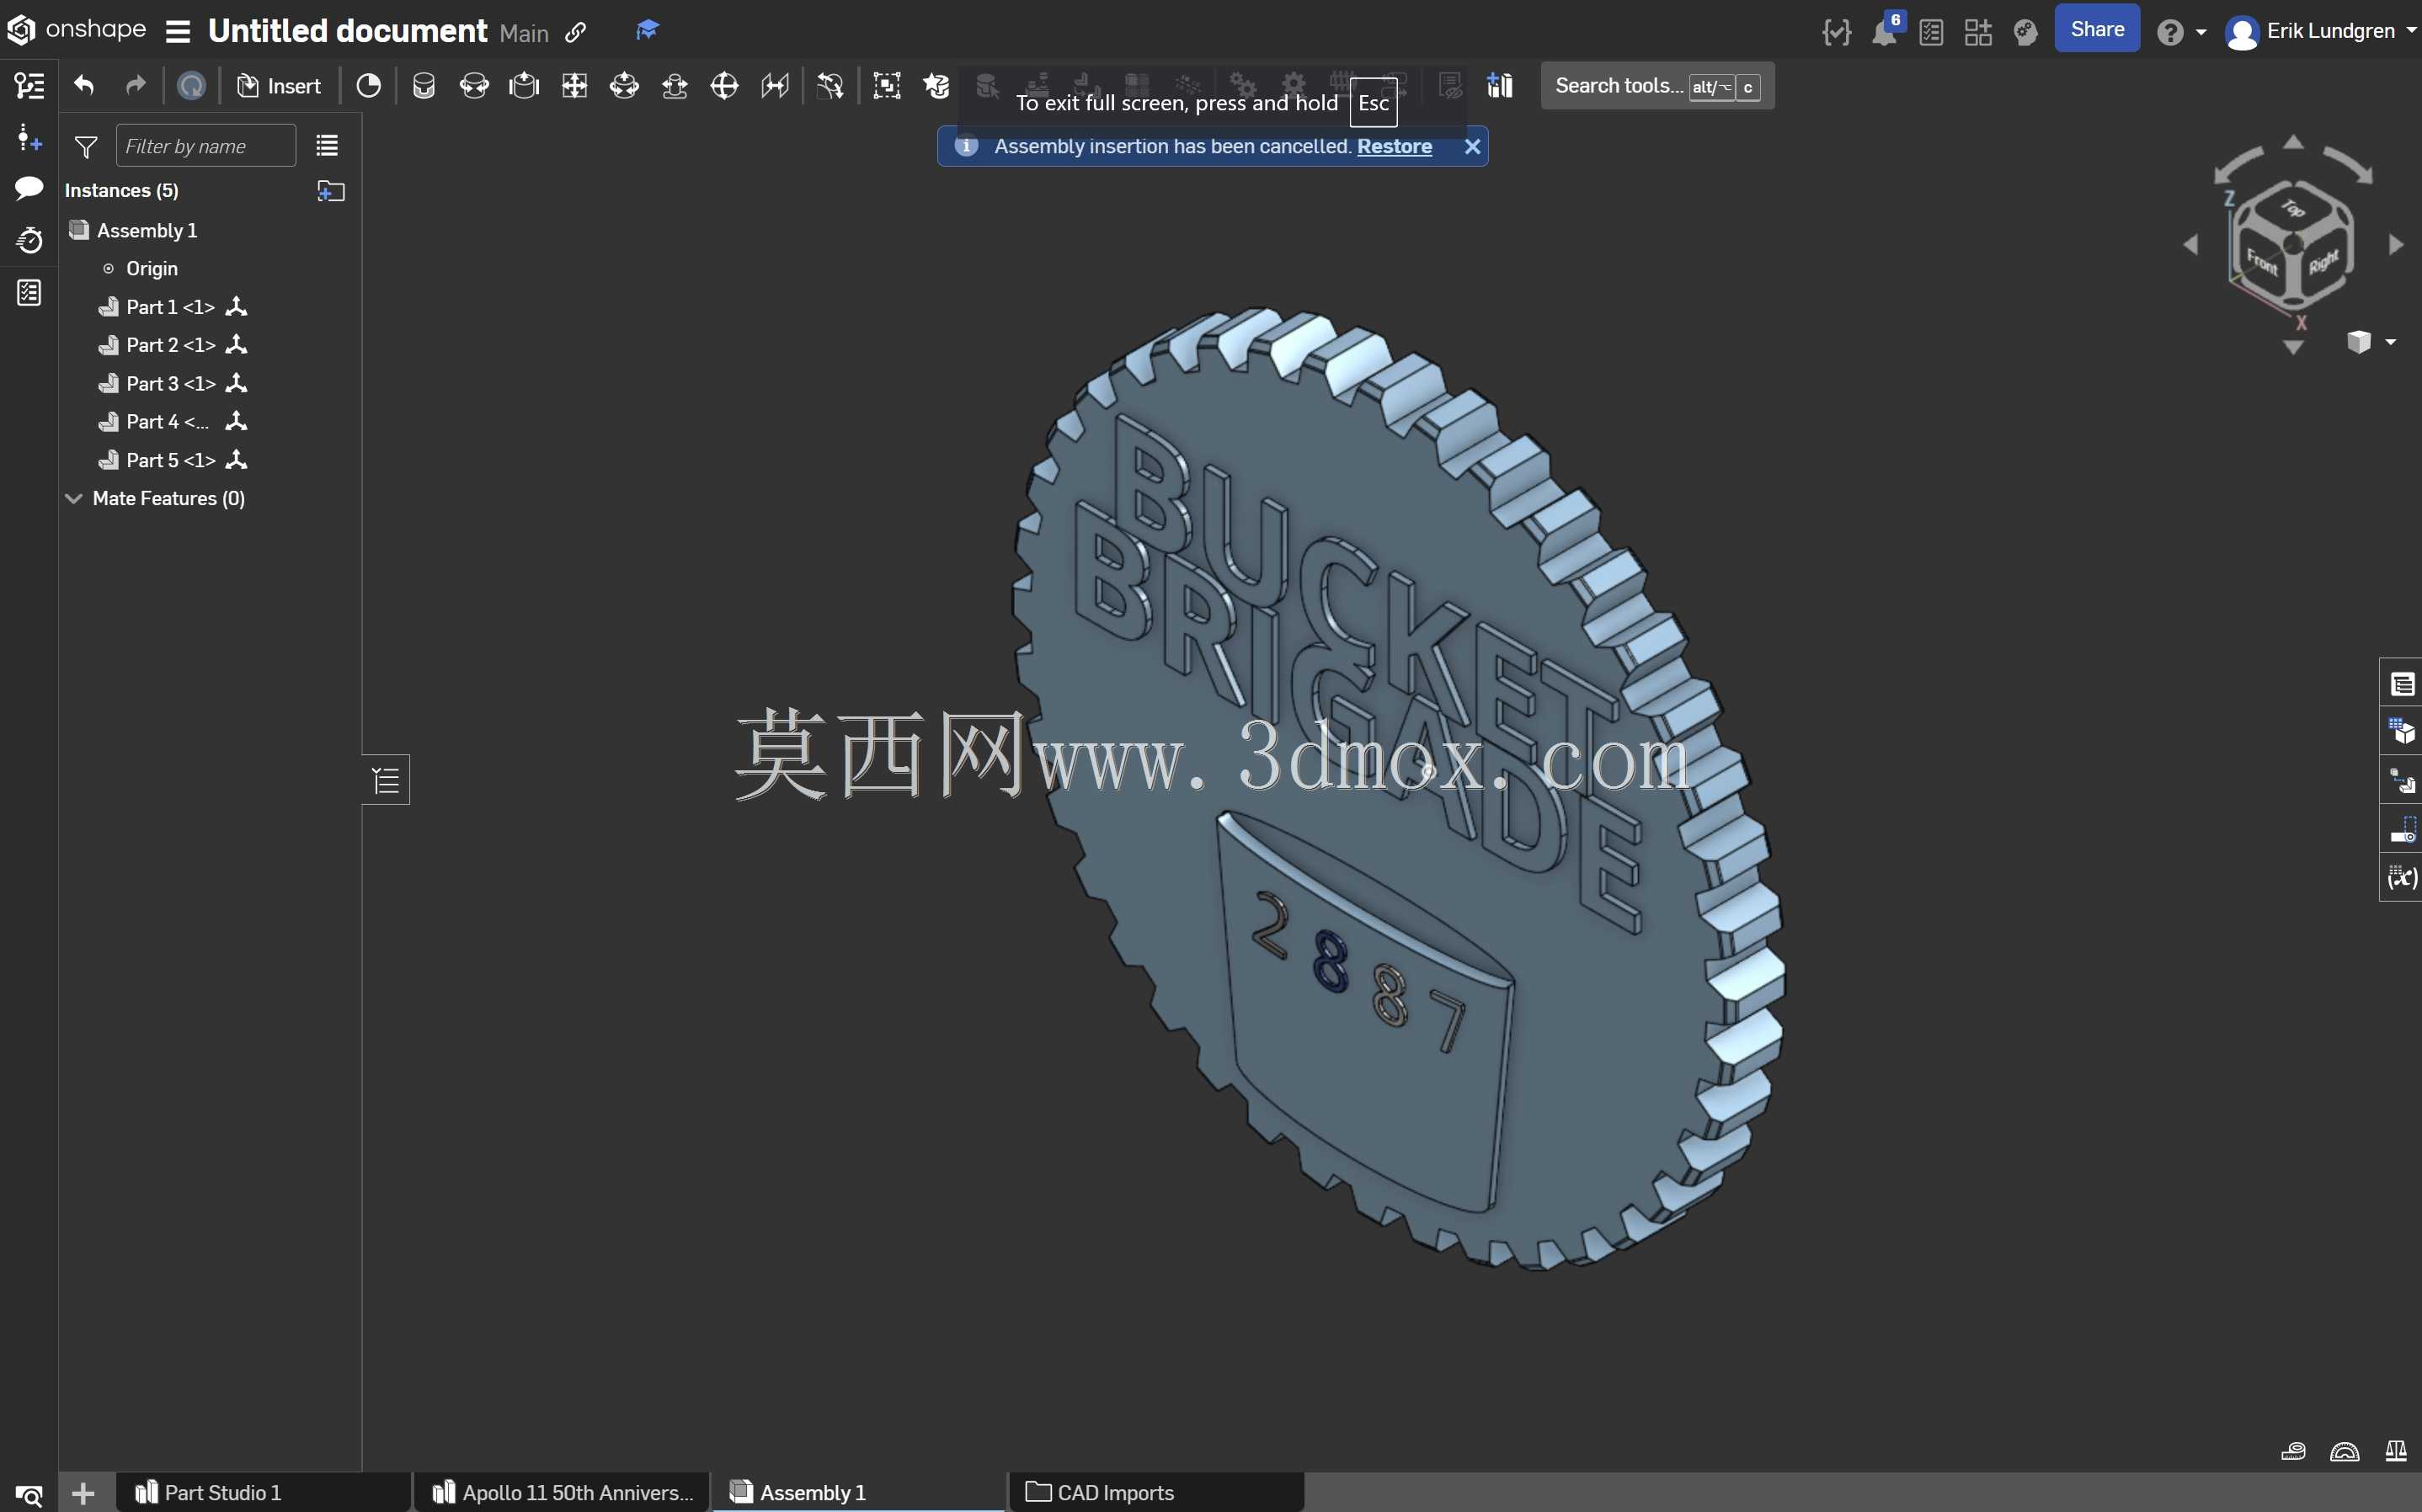Image resolution: width=2422 pixels, height=1512 pixels.
Task: Open Versions and history clock icon
Action: [29, 240]
